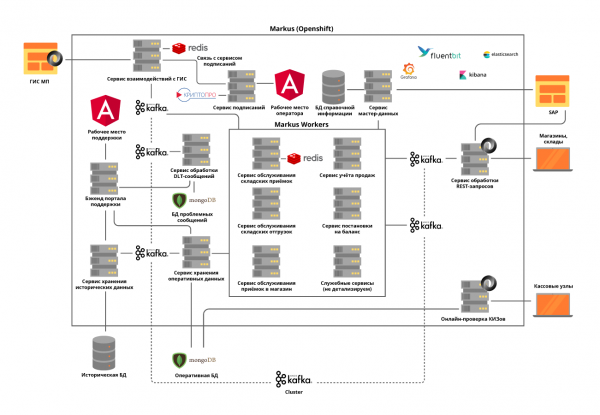Click the elasticsearch logo
Viewport: 600px width, 415px height.
point(501,53)
